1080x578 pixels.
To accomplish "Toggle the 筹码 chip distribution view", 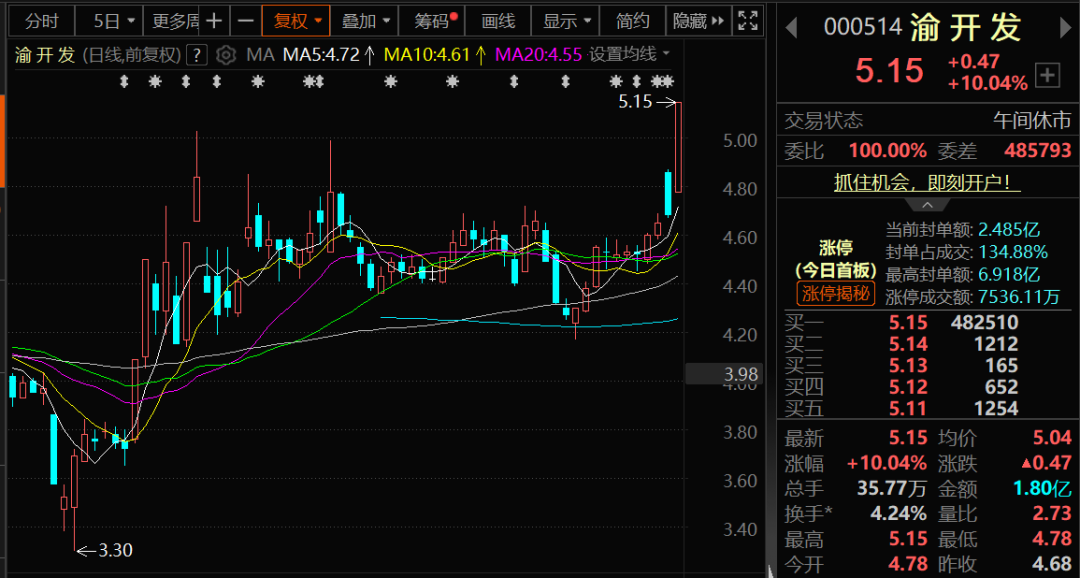I will tap(435, 20).
